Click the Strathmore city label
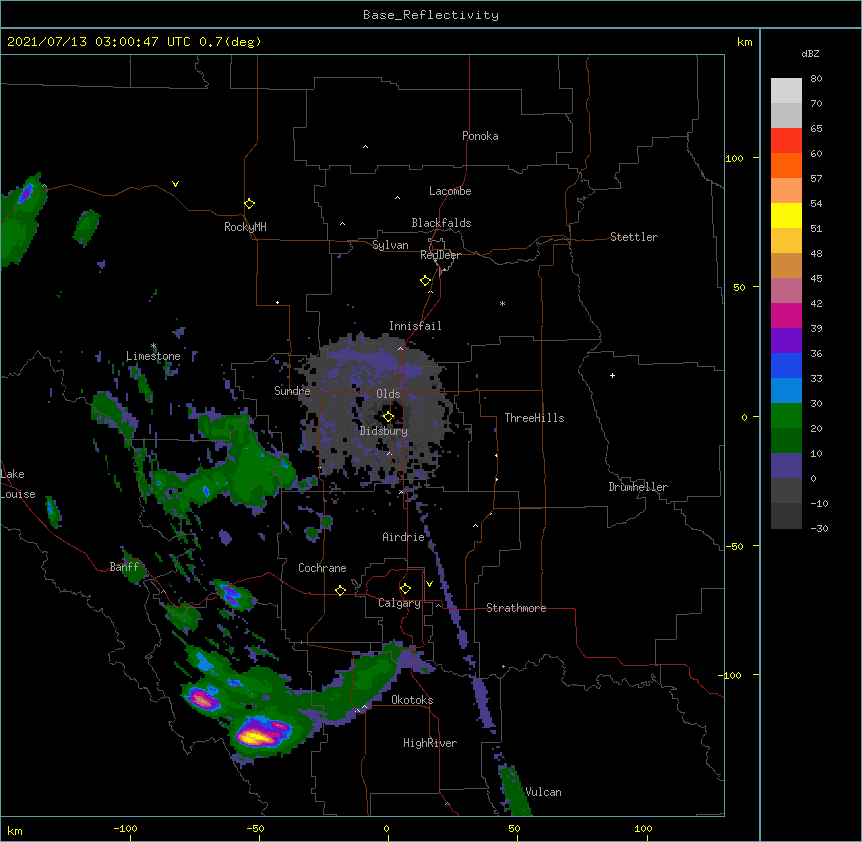 516,608
